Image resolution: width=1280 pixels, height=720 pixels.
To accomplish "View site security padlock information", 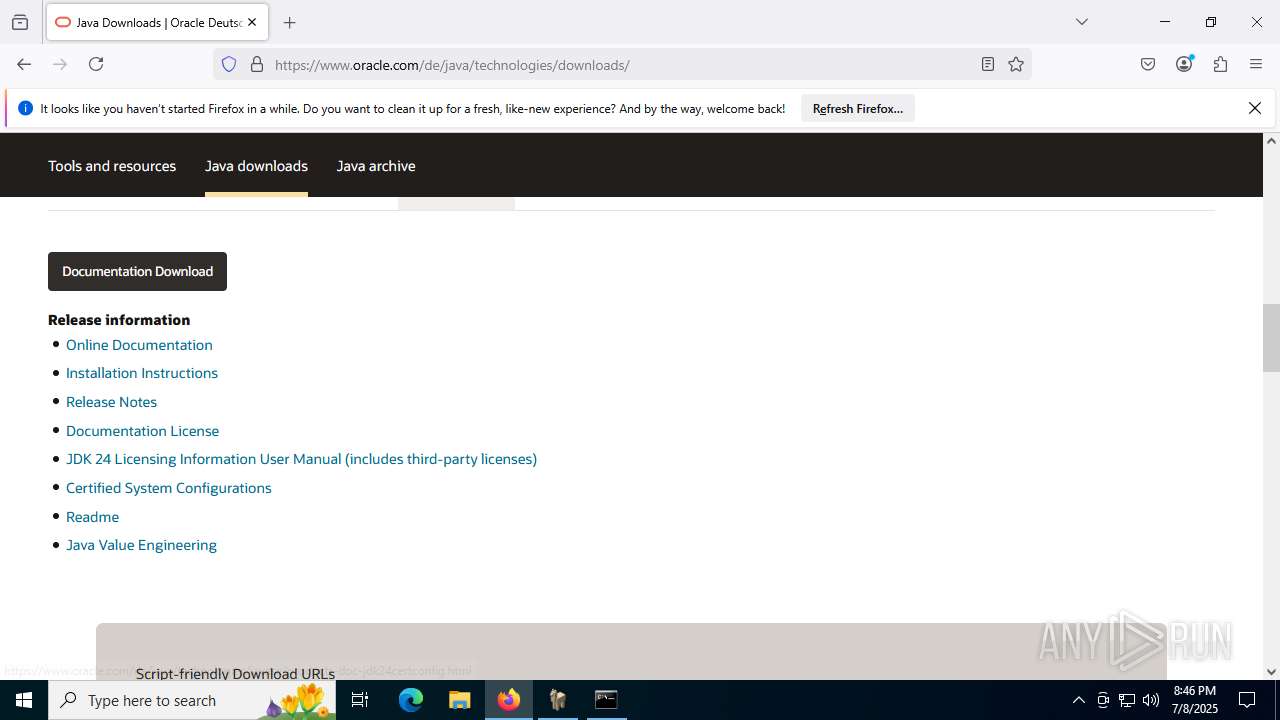I will tap(257, 64).
